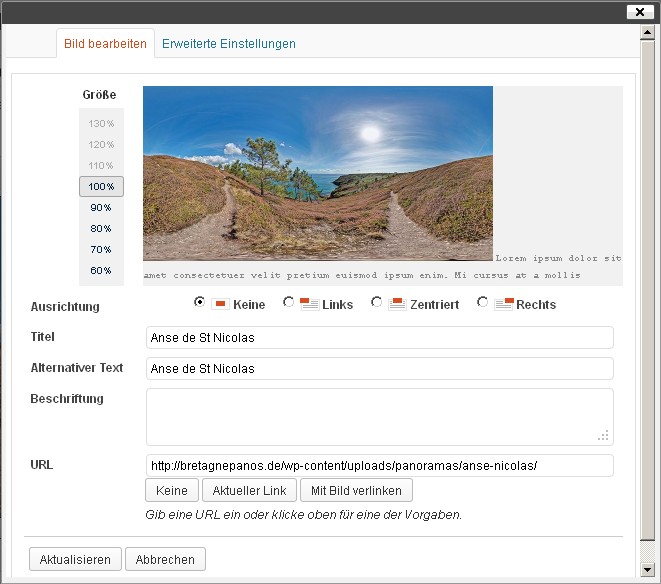661x584 pixels.
Task: Click the 'Zentriert' center-align icon
Action: click(396, 304)
